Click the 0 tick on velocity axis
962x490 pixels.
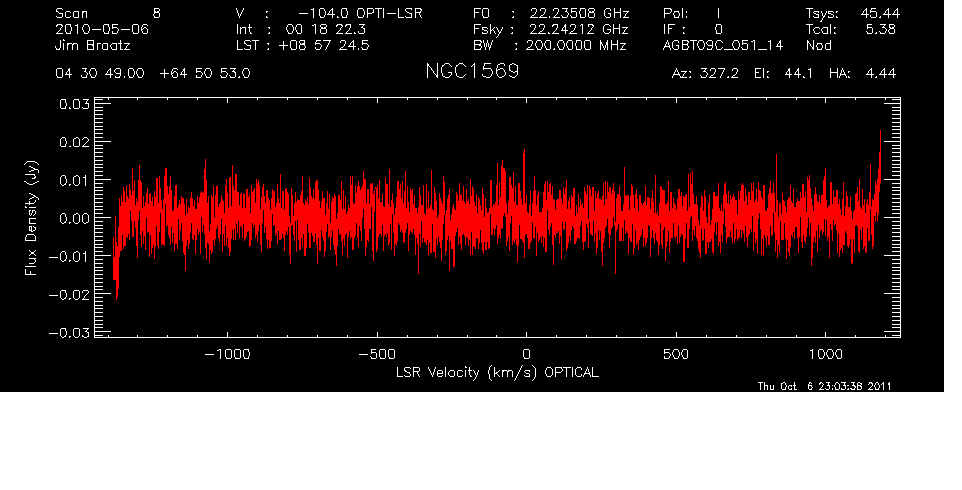click(x=526, y=354)
